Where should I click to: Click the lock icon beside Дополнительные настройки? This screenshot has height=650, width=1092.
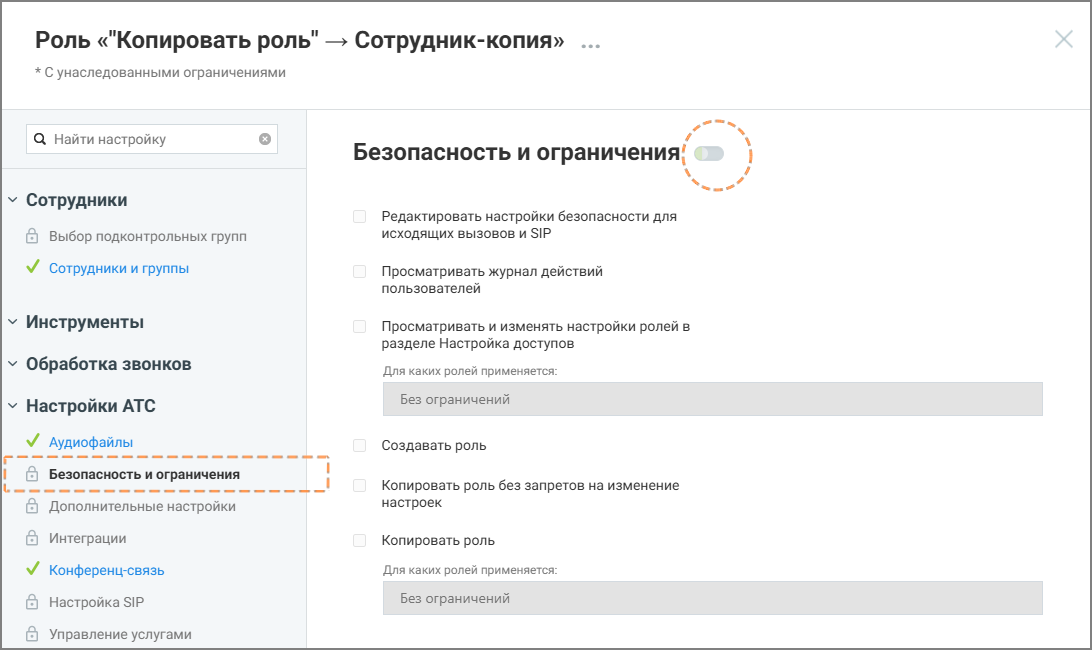(32, 506)
